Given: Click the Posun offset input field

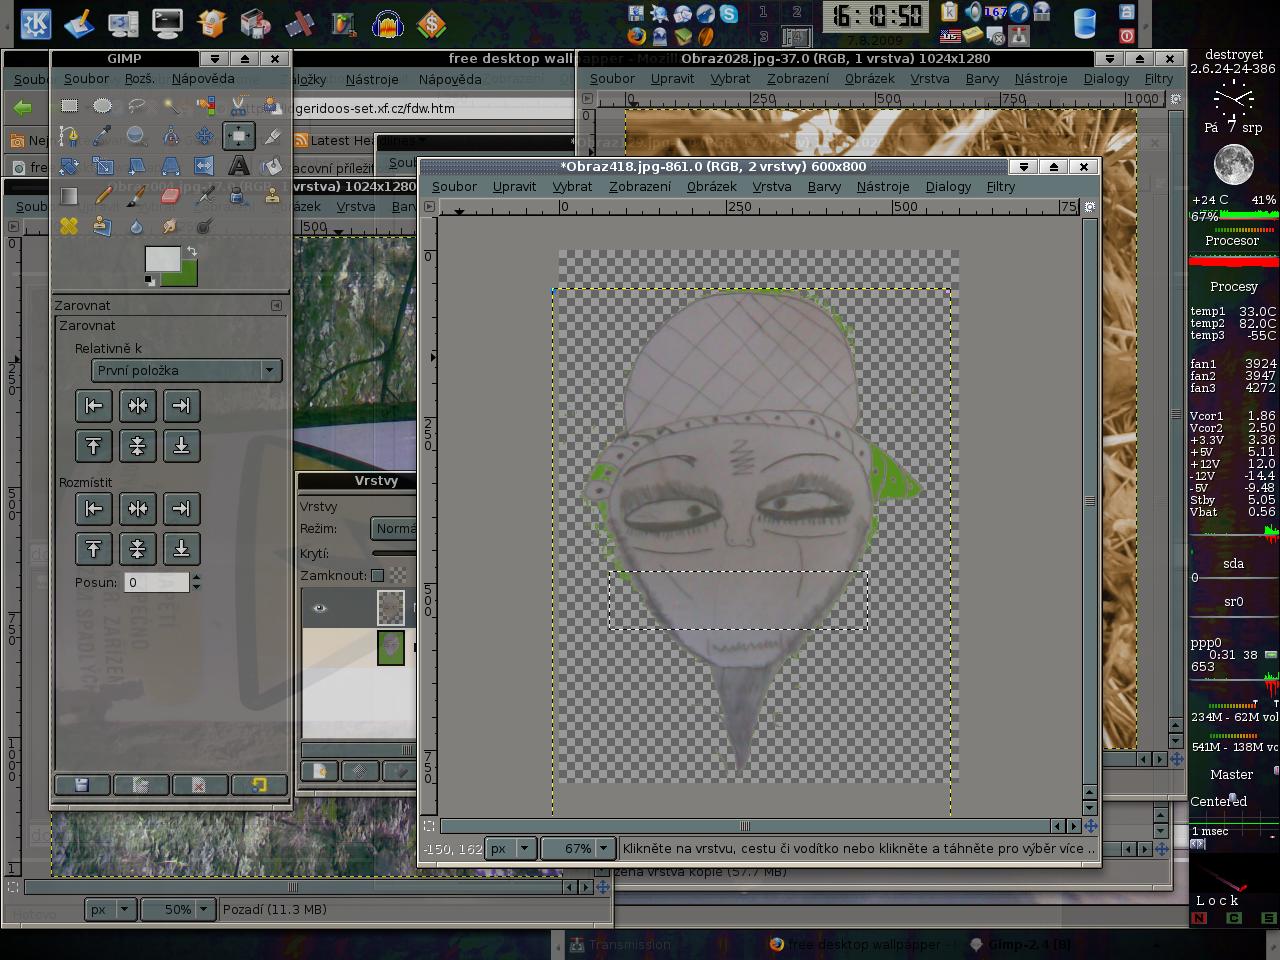Looking at the screenshot, I should 156,582.
